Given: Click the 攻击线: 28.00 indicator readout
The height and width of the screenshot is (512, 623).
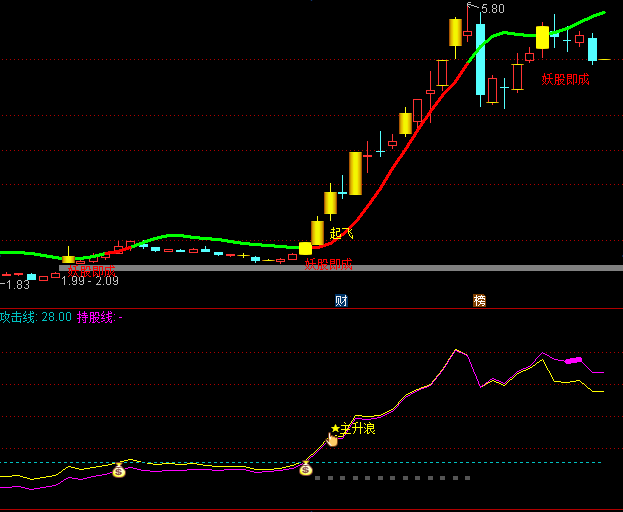Looking at the screenshot, I should [36, 317].
